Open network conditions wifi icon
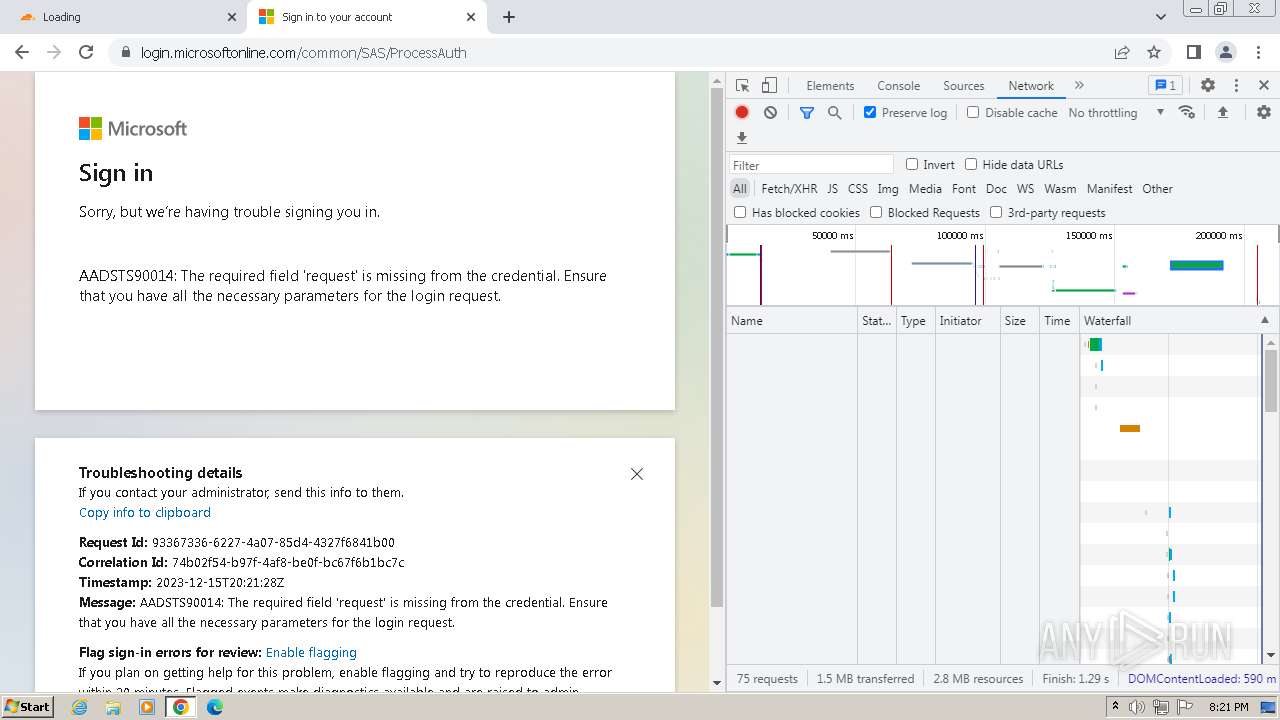The width and height of the screenshot is (1280, 720). (1187, 112)
